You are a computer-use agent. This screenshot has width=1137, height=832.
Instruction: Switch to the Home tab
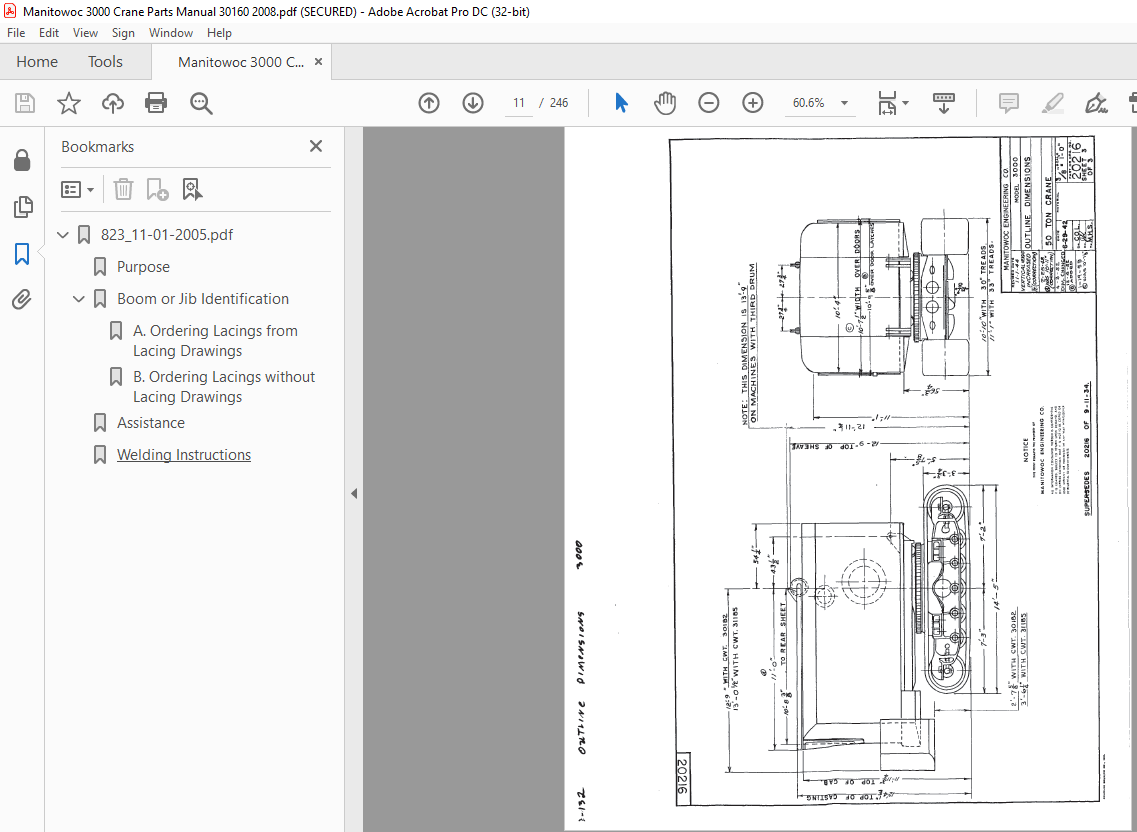coord(37,62)
